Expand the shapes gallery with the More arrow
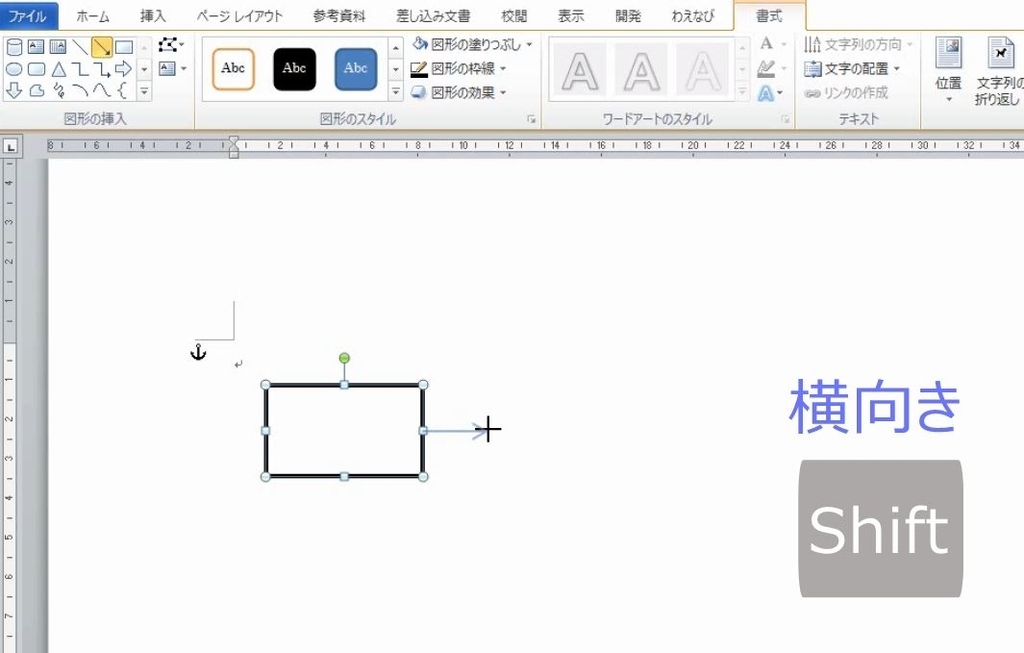1024x653 pixels. (x=144, y=90)
